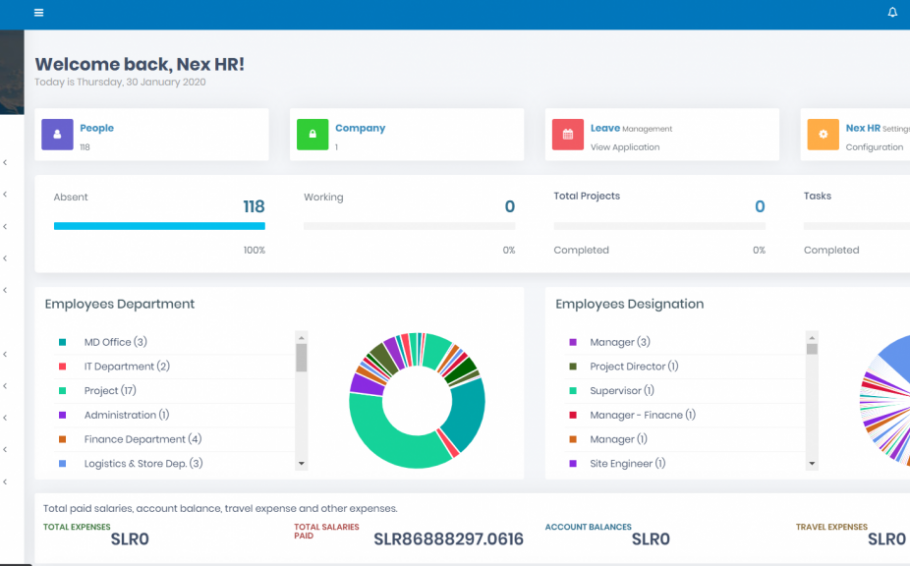
Task: Click the green Supervisor color swatch
Action: pyautogui.click(x=573, y=391)
